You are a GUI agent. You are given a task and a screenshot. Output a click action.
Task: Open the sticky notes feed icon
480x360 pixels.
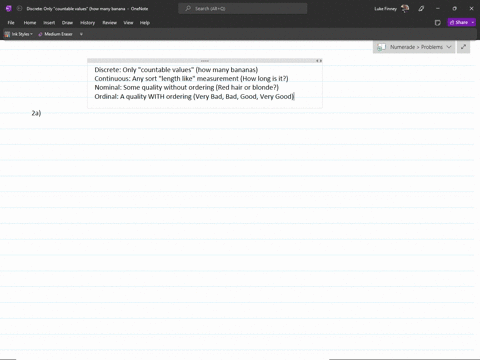click(438, 23)
